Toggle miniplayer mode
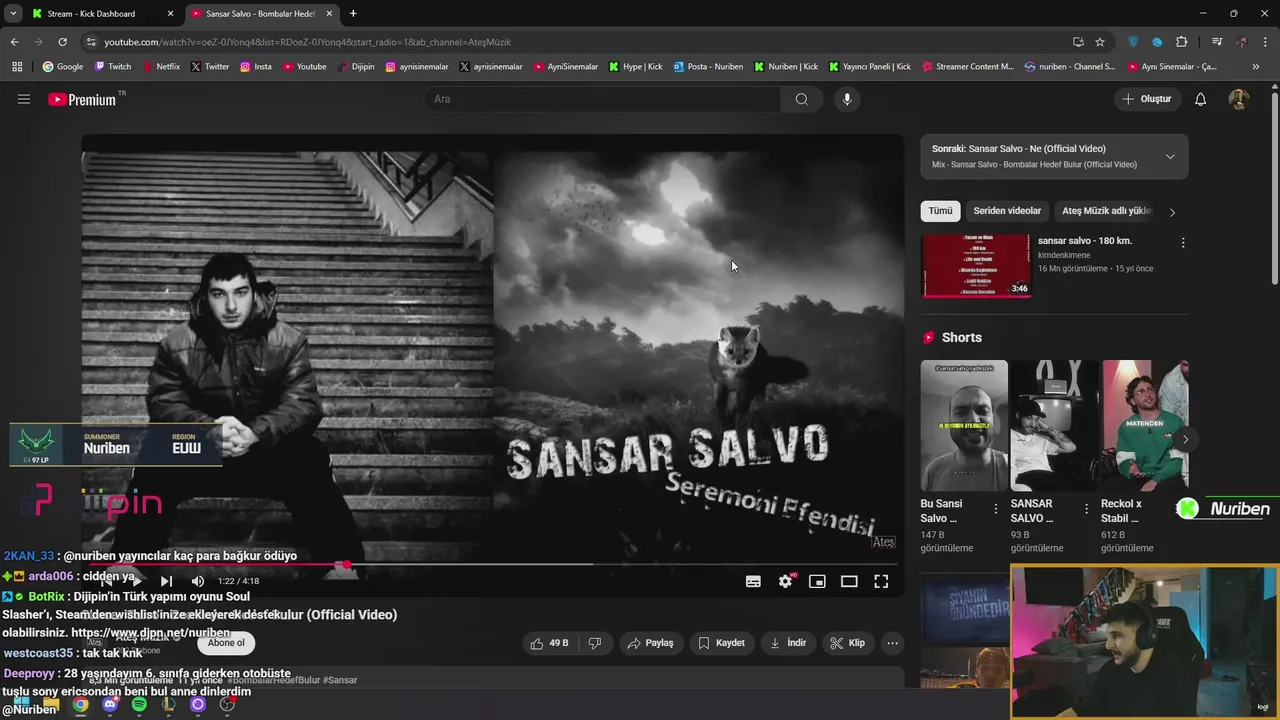1280x720 pixels. coord(817,581)
